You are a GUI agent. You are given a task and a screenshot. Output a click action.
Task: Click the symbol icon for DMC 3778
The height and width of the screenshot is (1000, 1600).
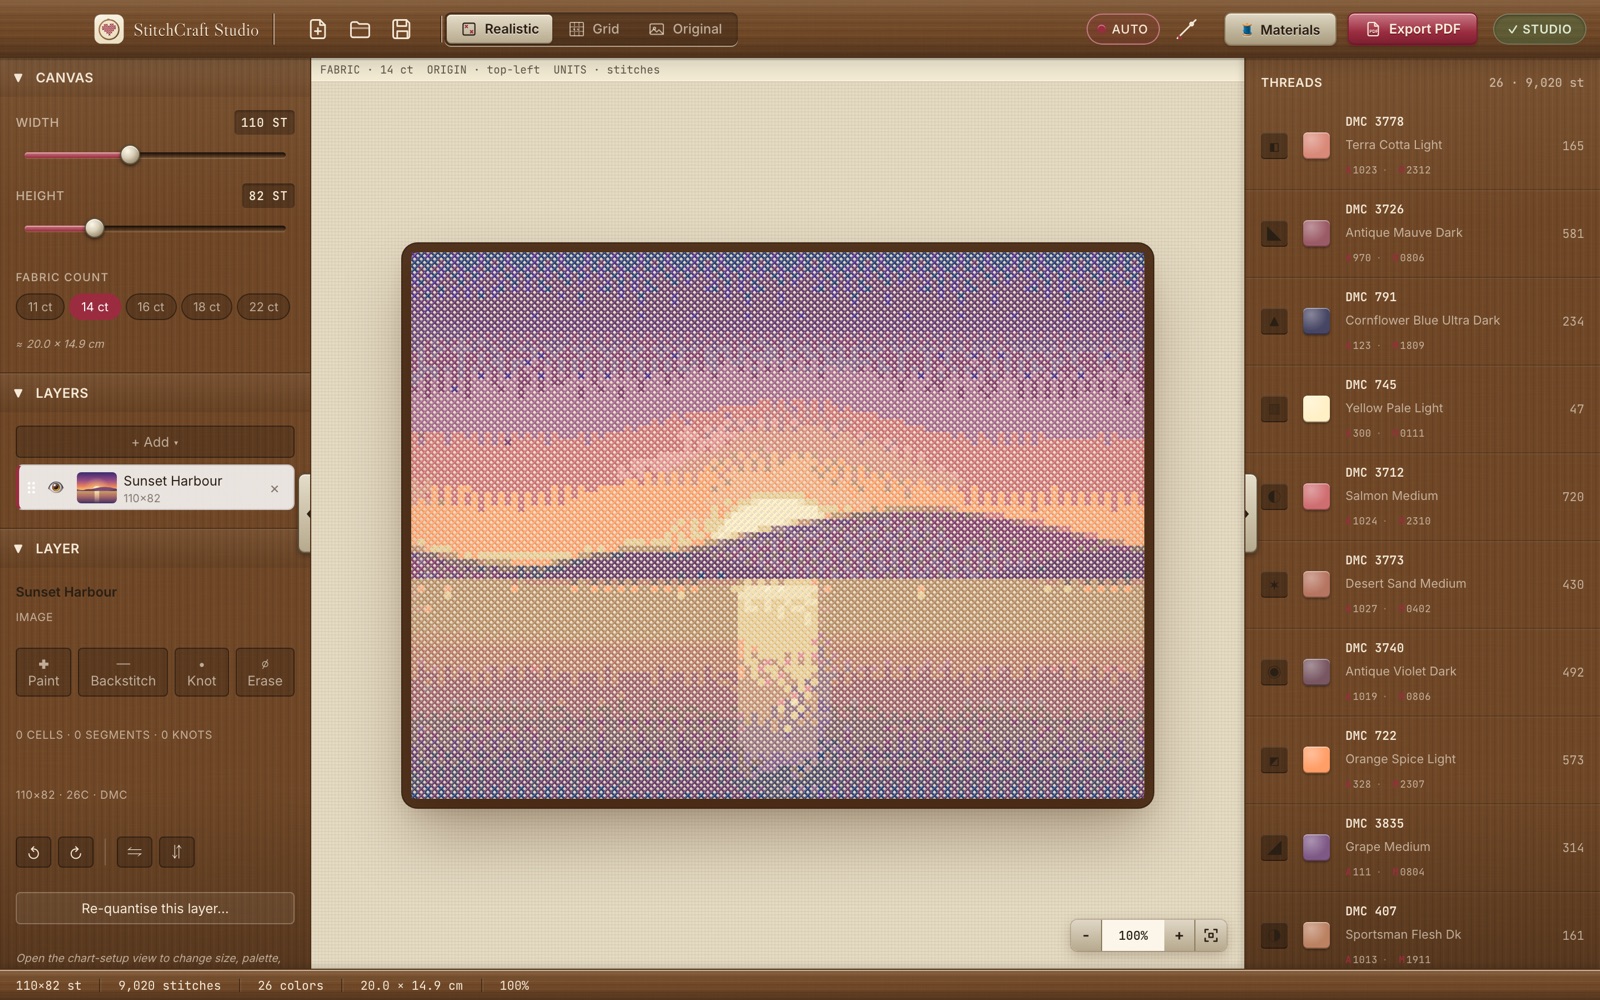point(1274,146)
